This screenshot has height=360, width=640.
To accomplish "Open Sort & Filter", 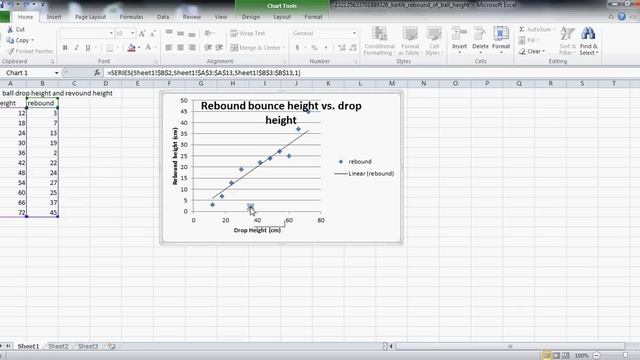I will 567,41.
